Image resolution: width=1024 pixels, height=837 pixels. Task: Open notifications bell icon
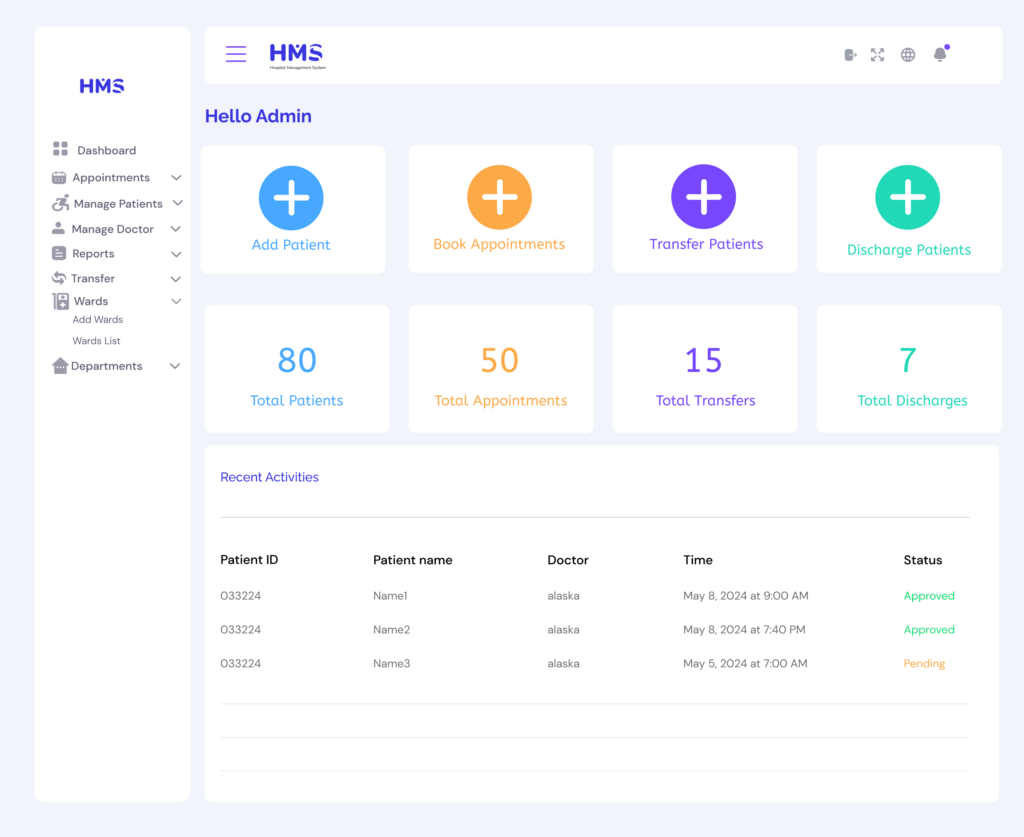(940, 55)
